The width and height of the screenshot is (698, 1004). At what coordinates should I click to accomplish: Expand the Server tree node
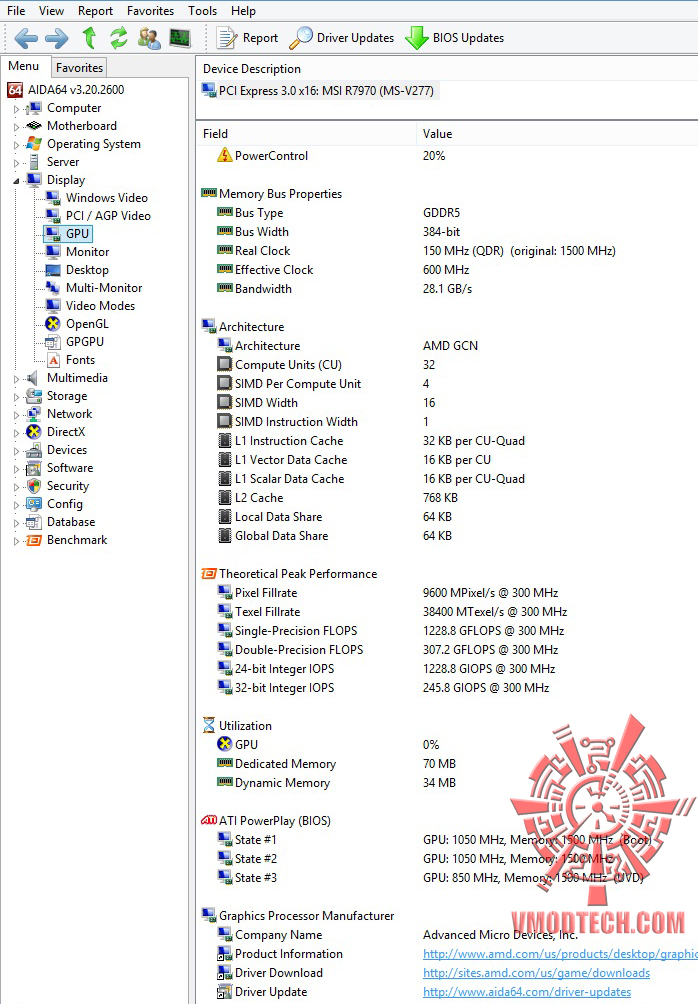tap(17, 163)
